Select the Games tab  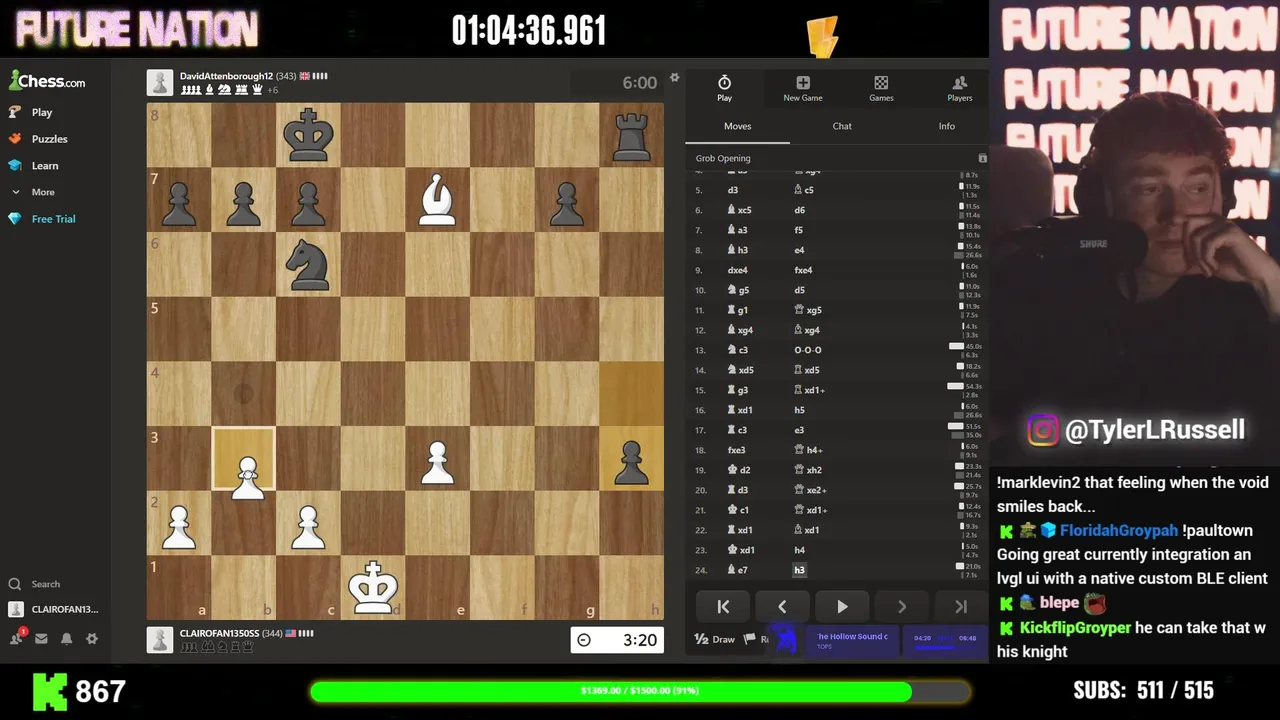pyautogui.click(x=881, y=88)
